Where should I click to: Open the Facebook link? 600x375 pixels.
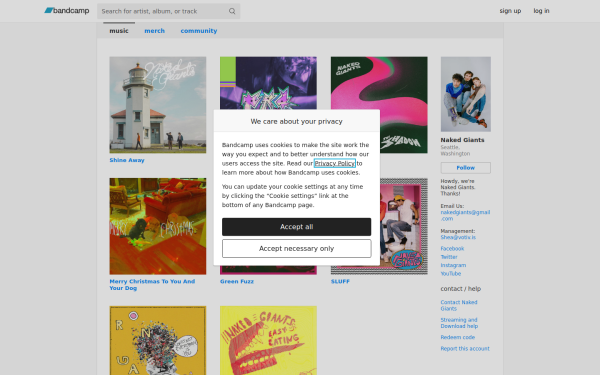coord(452,248)
